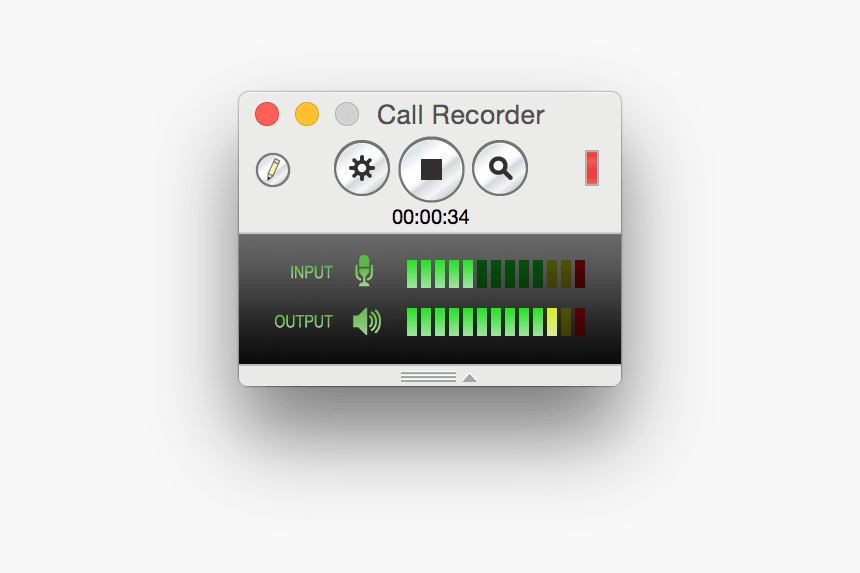860x573 pixels.
Task: Click the INPUT level meter bars
Action: pos(496,274)
